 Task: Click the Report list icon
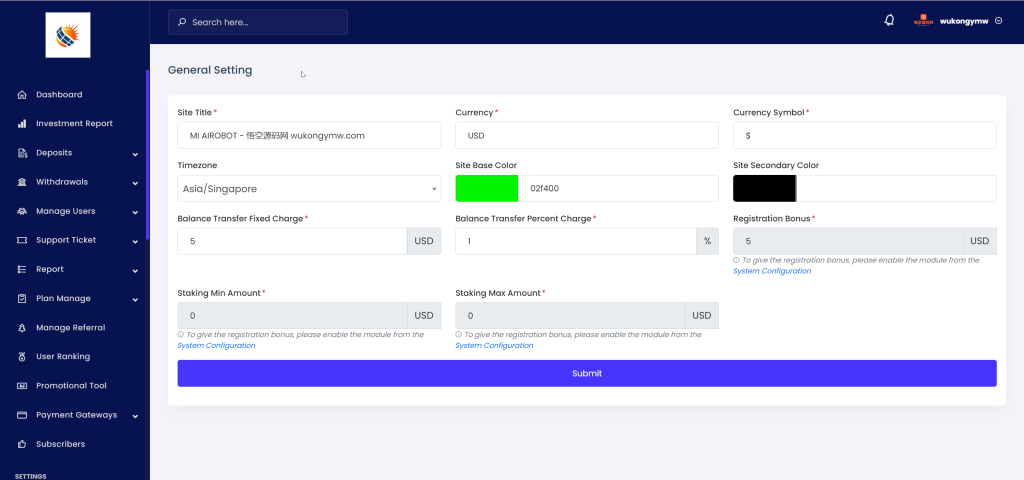pos(22,269)
